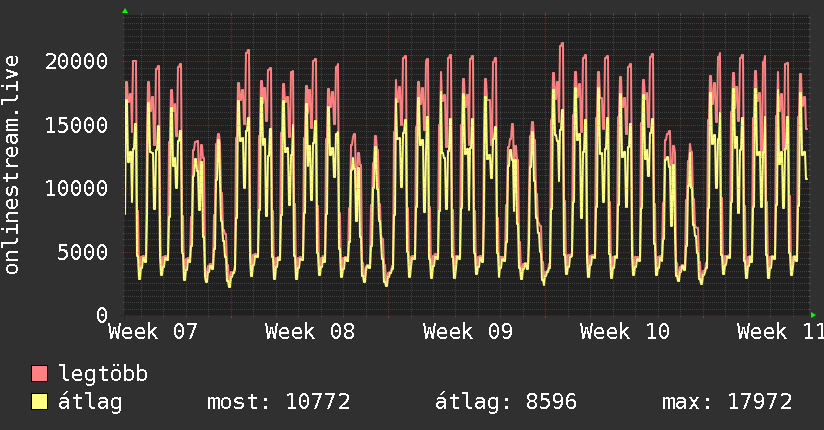Click the green arrow ending the x-axis
Screen dimensions: 824x430
pos(813,315)
